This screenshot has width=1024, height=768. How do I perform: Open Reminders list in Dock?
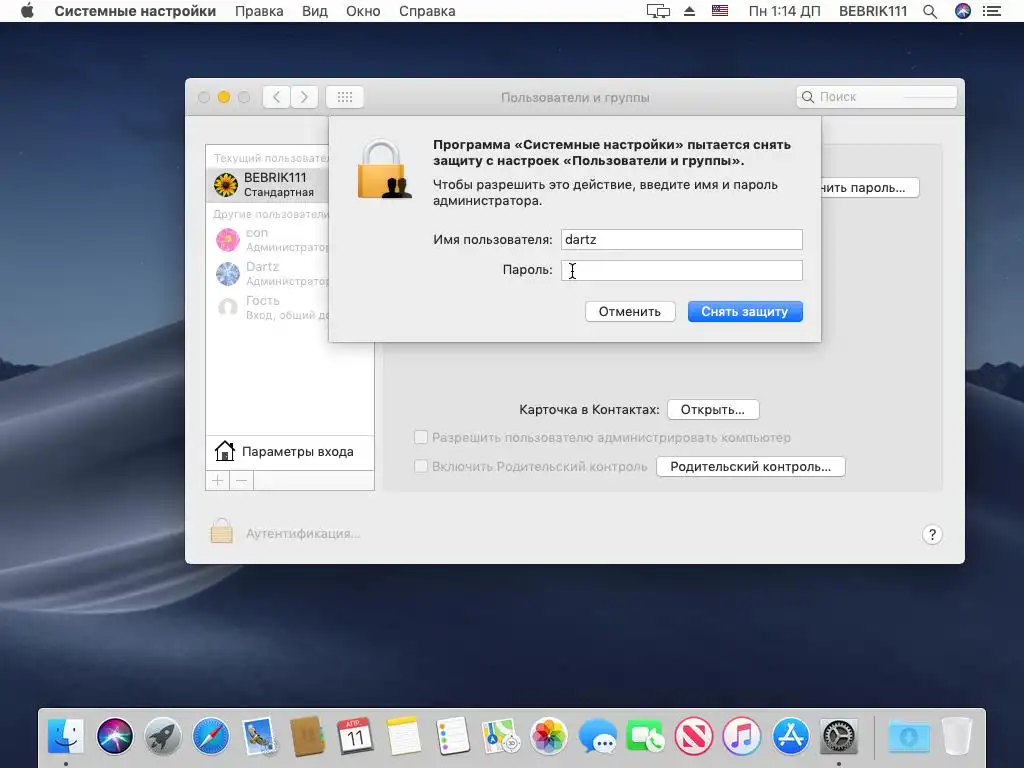[452, 736]
